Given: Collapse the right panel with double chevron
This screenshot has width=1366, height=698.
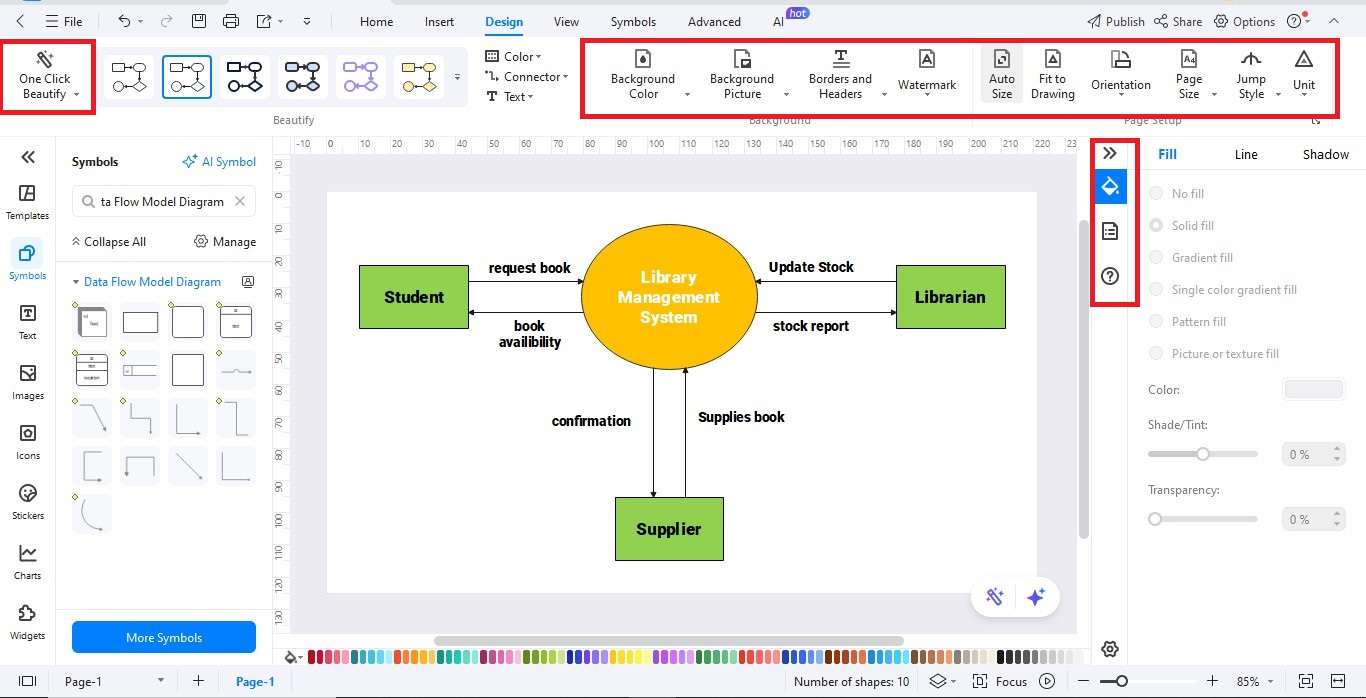Looking at the screenshot, I should point(1109,153).
